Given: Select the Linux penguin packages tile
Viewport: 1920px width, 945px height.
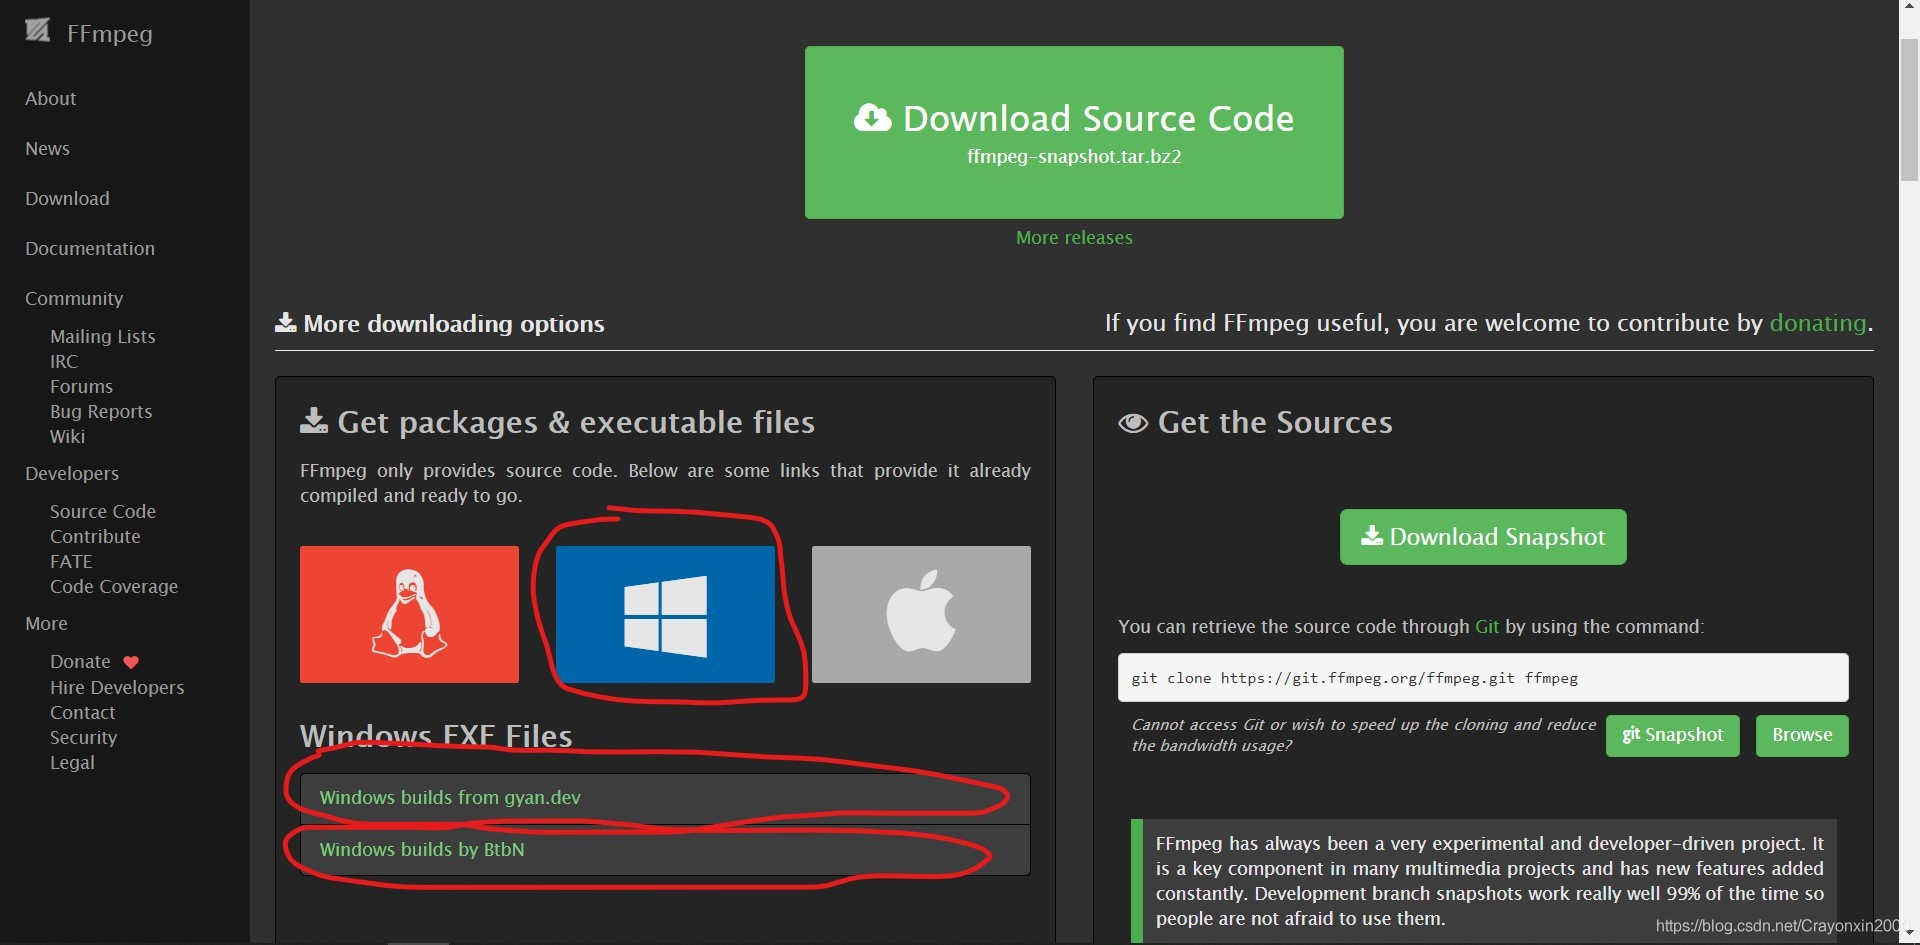Looking at the screenshot, I should (x=409, y=614).
